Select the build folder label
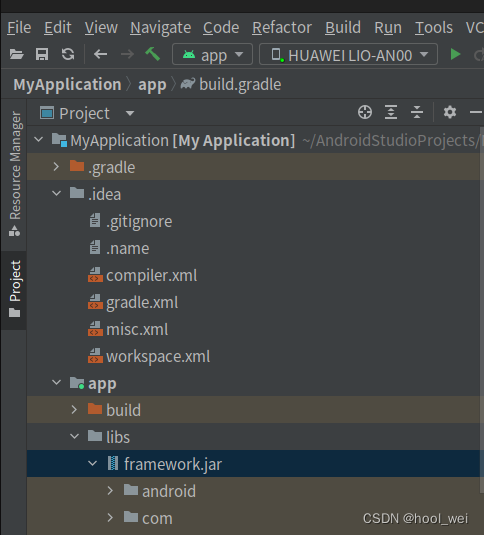The width and height of the screenshot is (484, 535). [x=123, y=410]
